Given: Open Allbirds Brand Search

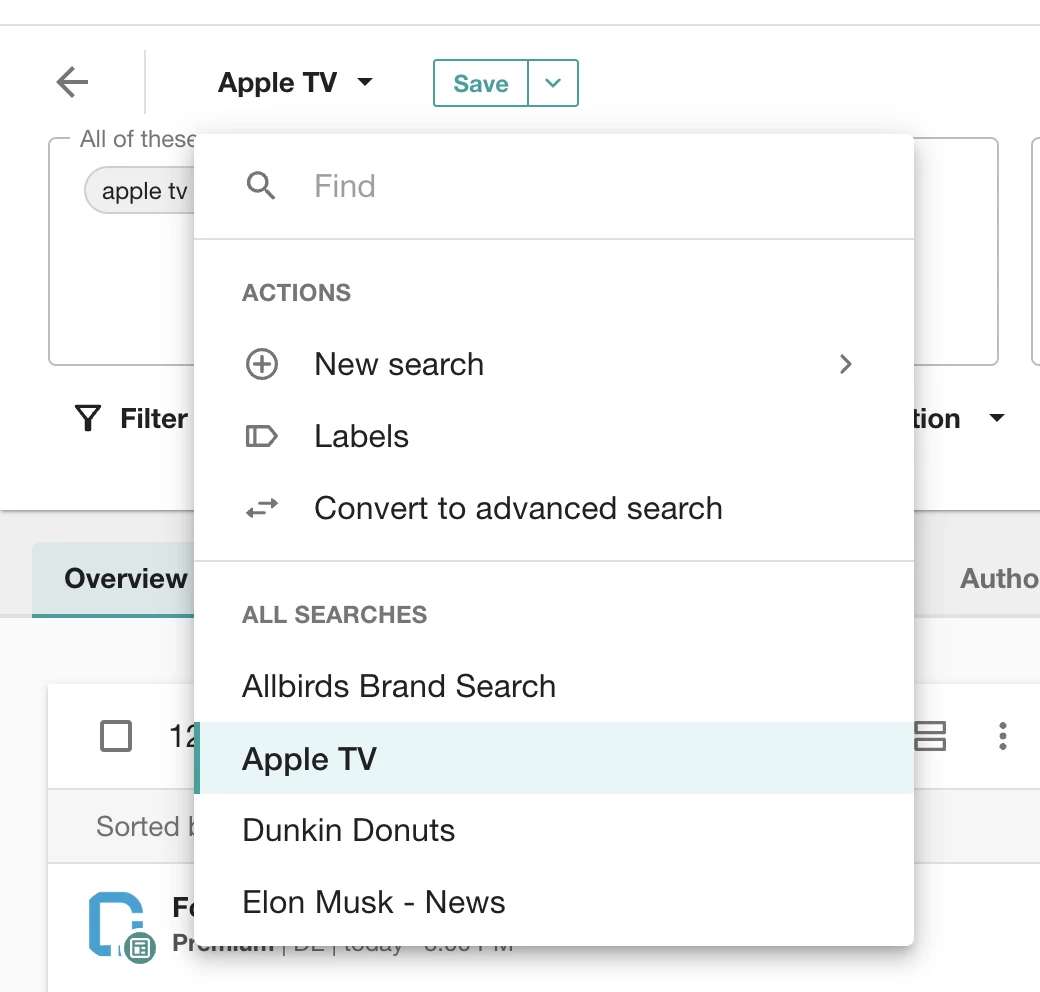Looking at the screenshot, I should click(553, 686).
